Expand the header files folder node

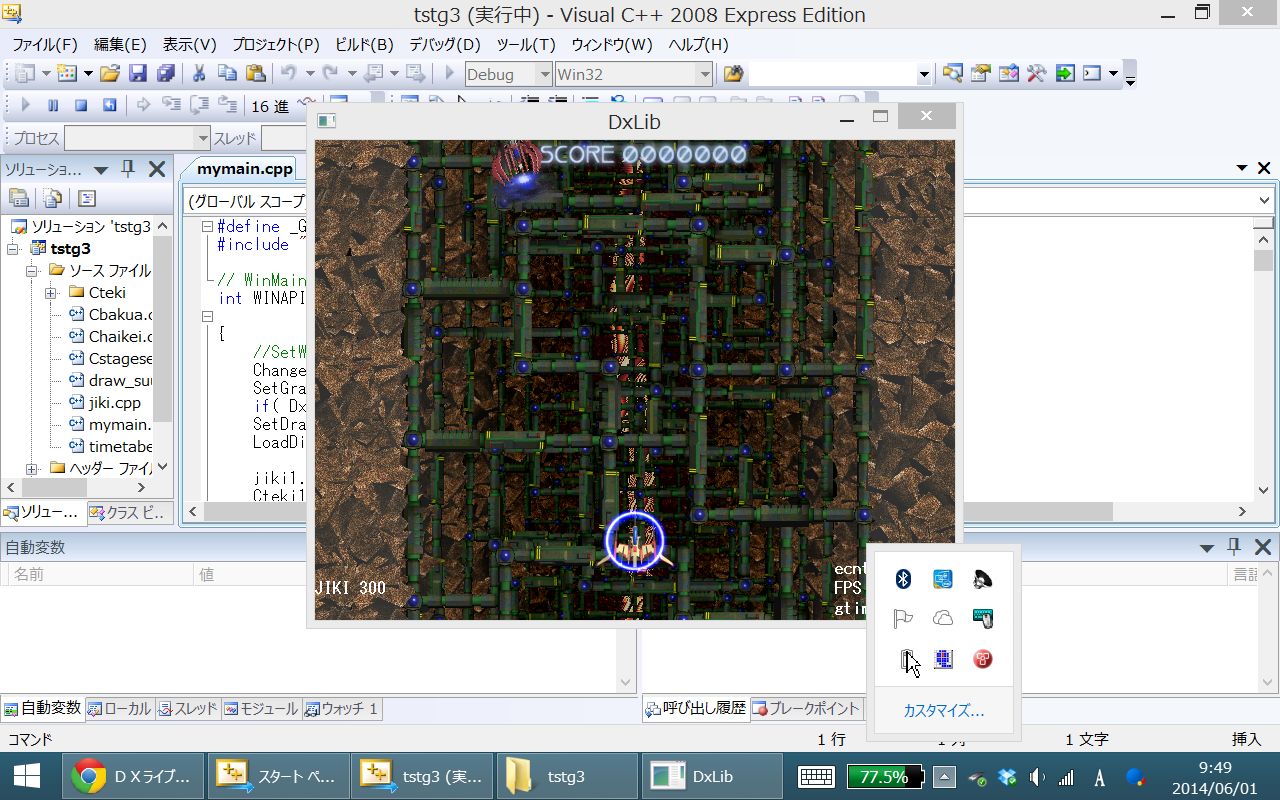[x=32, y=468]
